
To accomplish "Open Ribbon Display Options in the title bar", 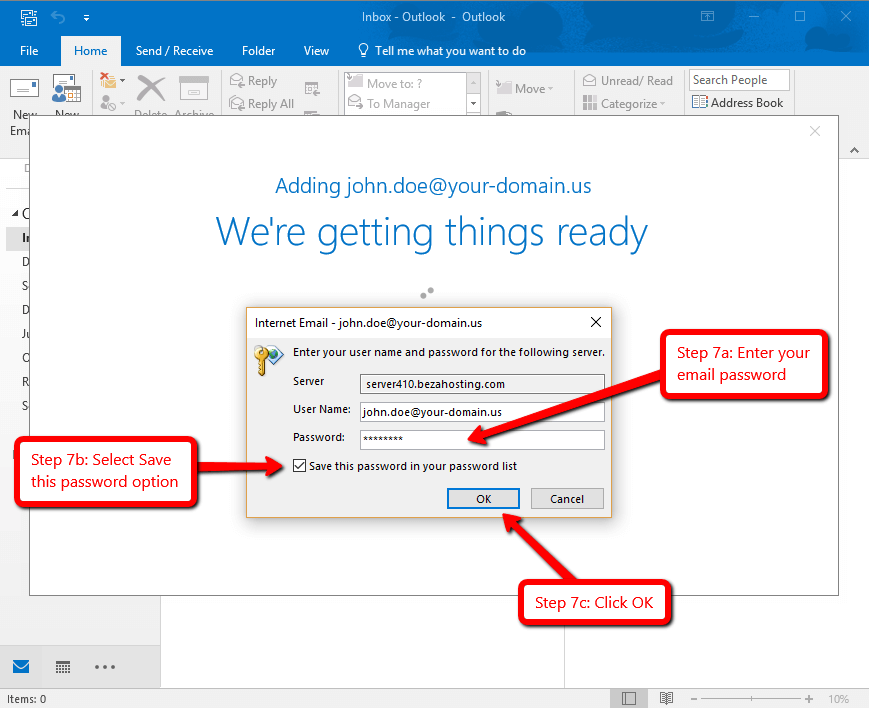I will [708, 17].
